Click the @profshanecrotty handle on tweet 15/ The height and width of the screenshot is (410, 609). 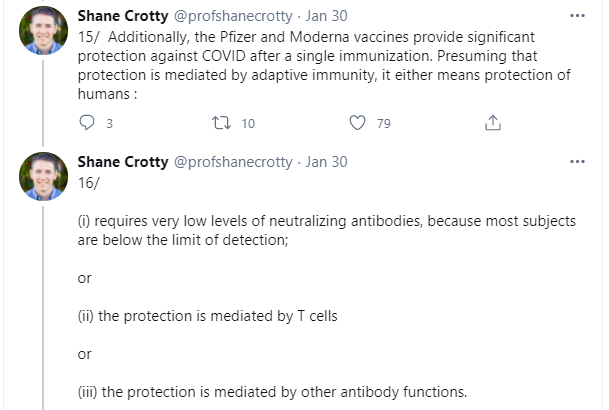(234, 17)
